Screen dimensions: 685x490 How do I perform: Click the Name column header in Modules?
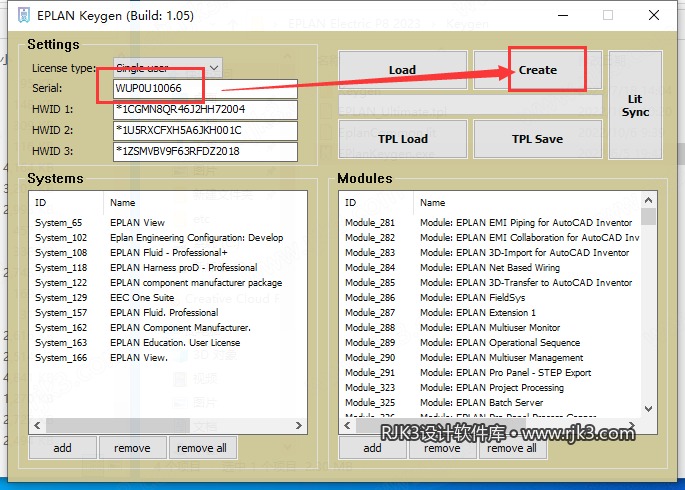click(x=527, y=203)
